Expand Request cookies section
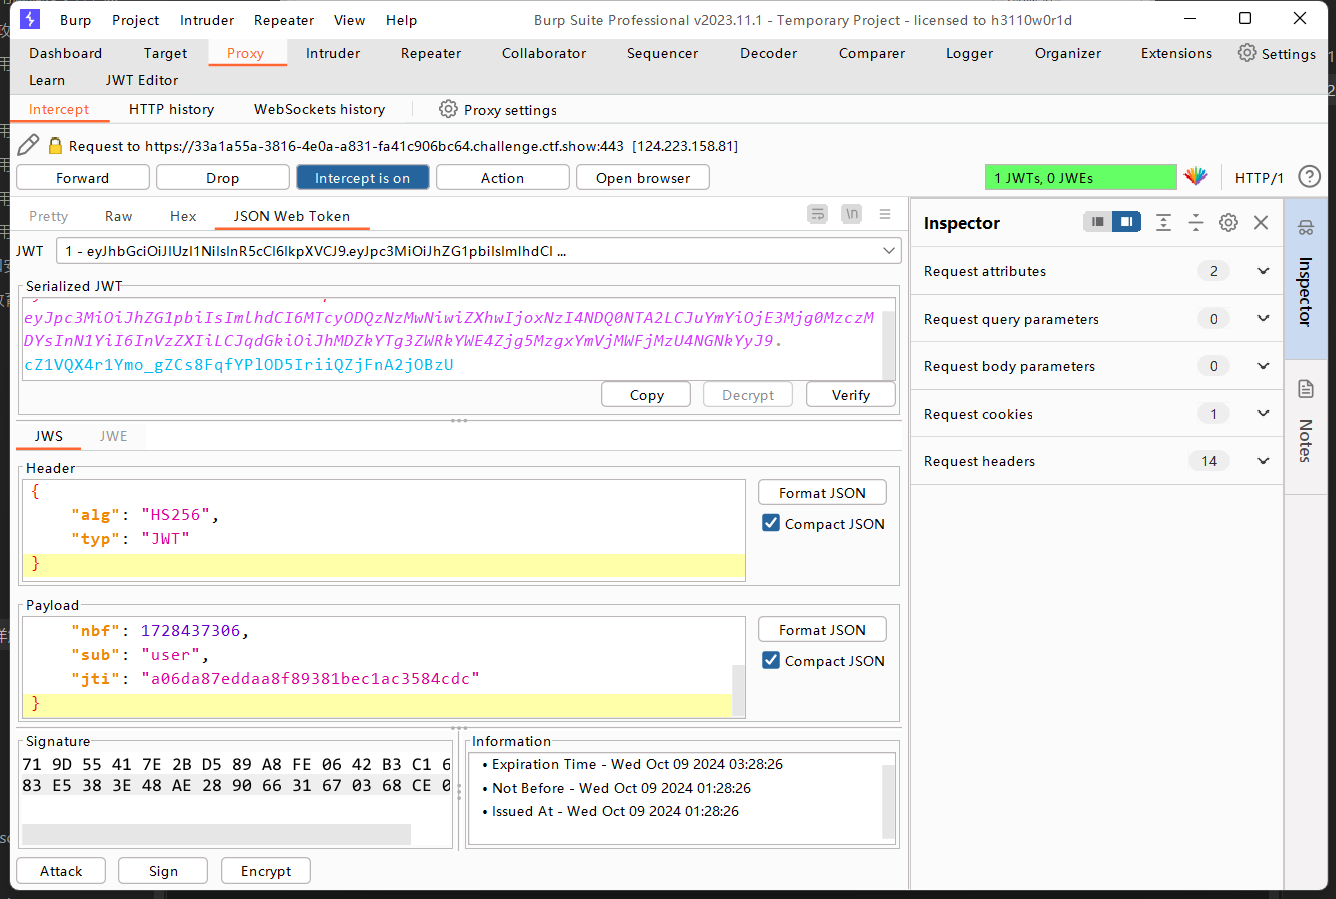Image resolution: width=1336 pixels, height=899 pixels. (1263, 413)
